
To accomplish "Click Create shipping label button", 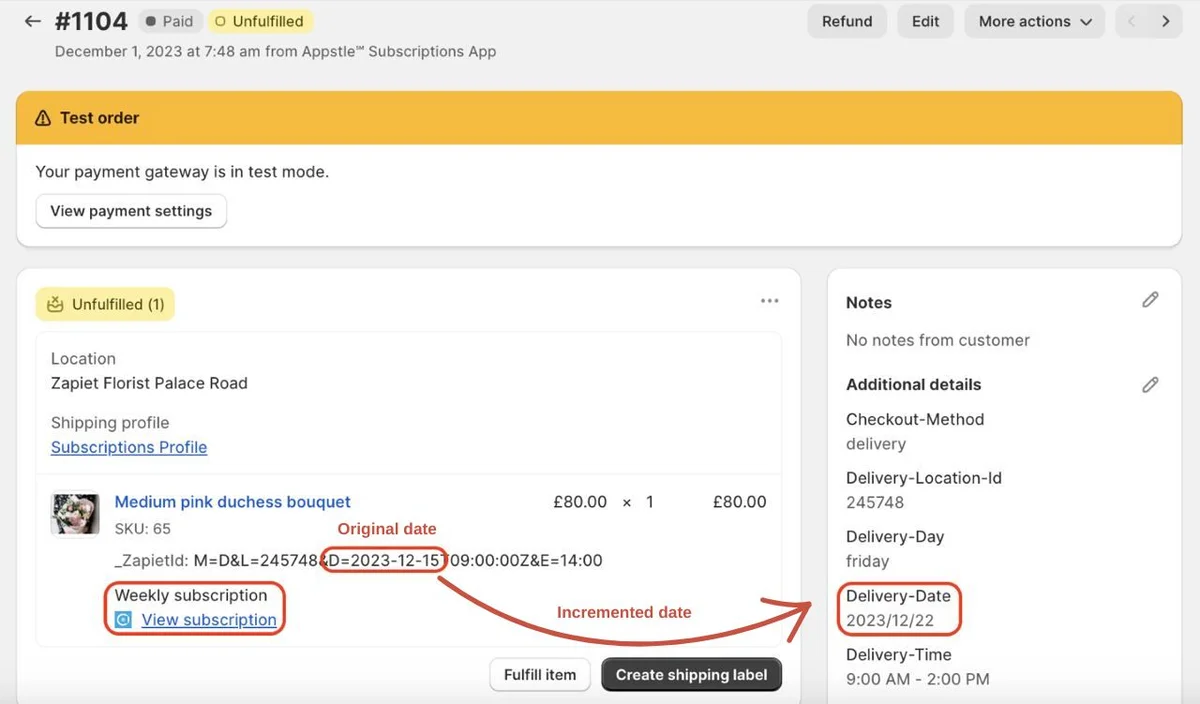I will click(691, 675).
